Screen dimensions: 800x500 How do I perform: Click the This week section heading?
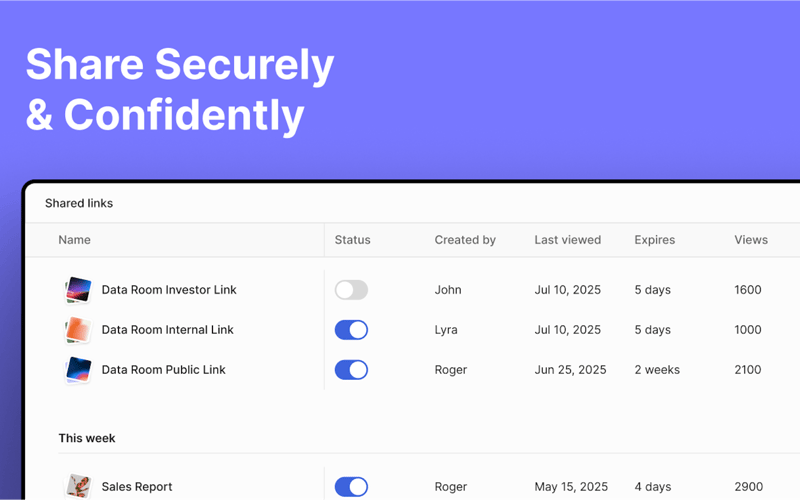[87, 438]
